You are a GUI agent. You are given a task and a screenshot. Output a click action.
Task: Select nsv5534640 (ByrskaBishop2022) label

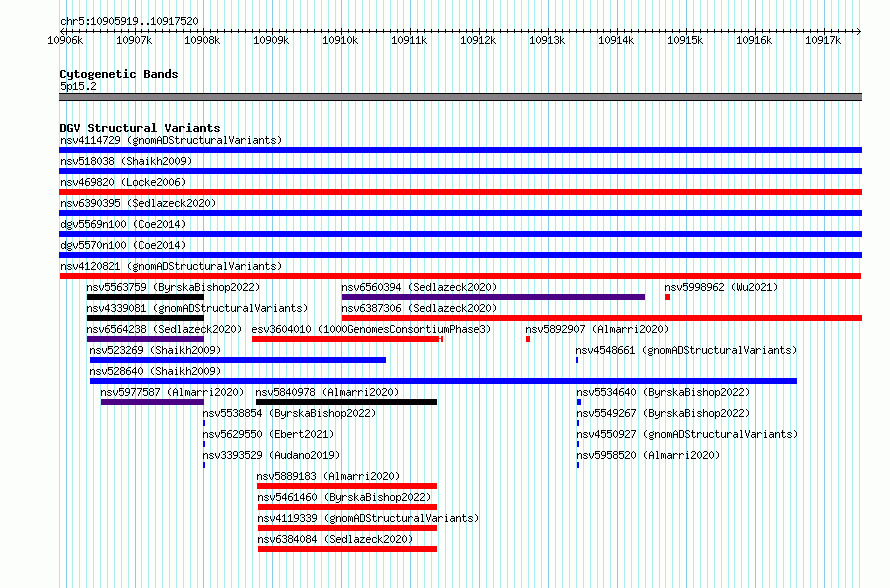coord(663,392)
